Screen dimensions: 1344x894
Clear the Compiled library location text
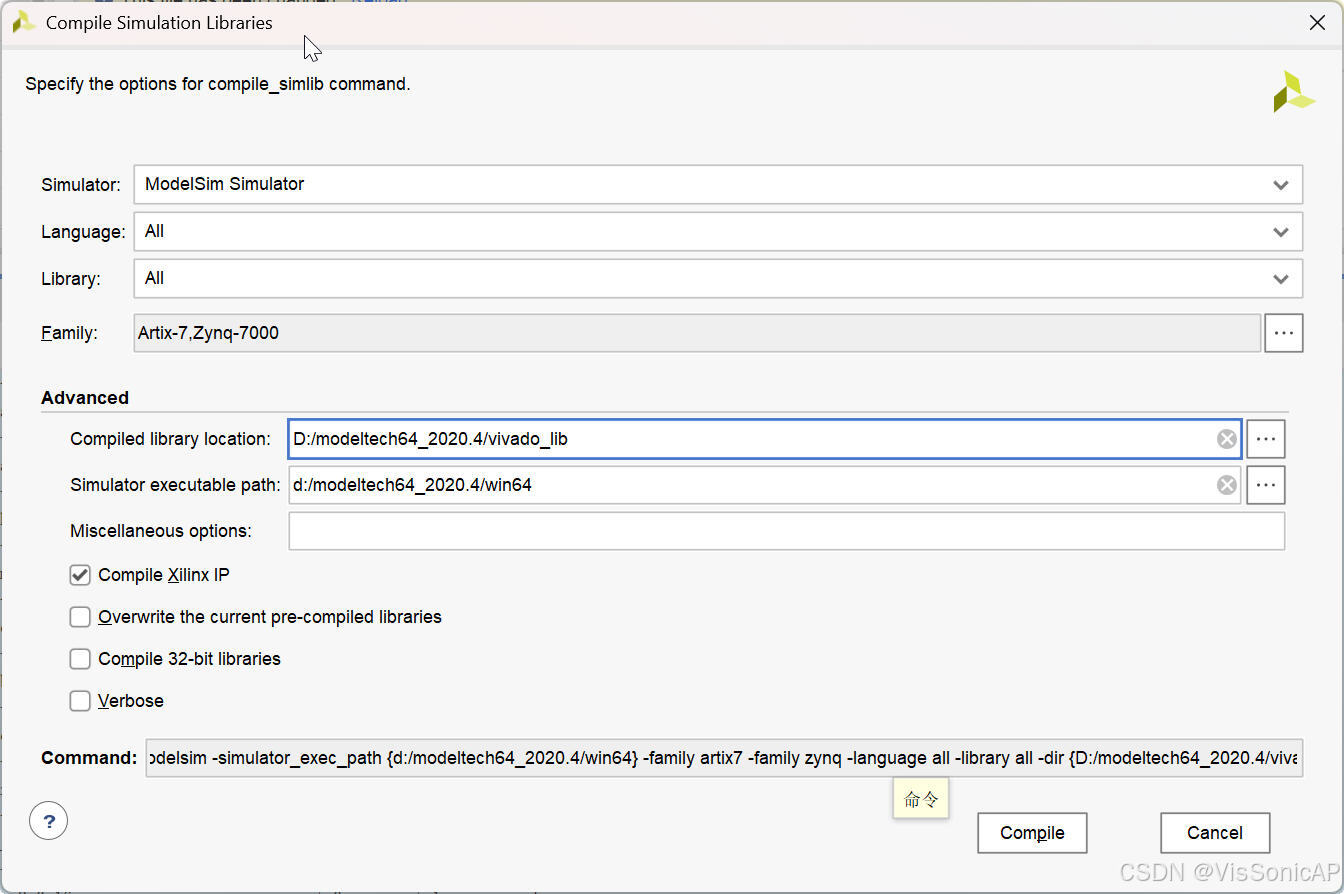click(x=1227, y=439)
